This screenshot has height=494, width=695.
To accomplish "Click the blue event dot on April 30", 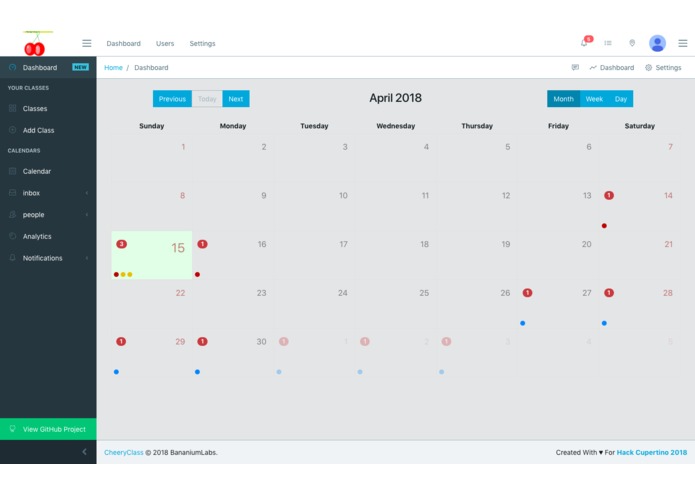I will (x=197, y=372).
